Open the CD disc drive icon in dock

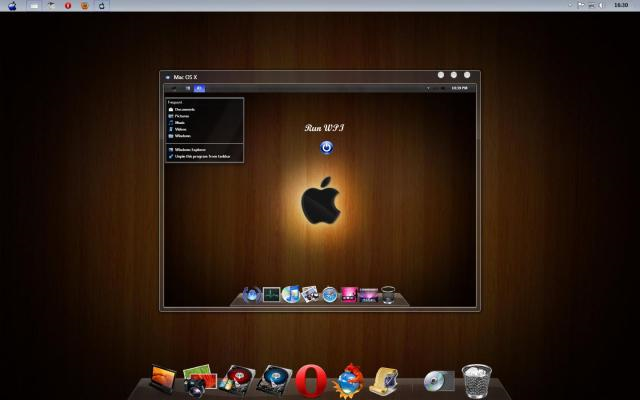coord(438,382)
